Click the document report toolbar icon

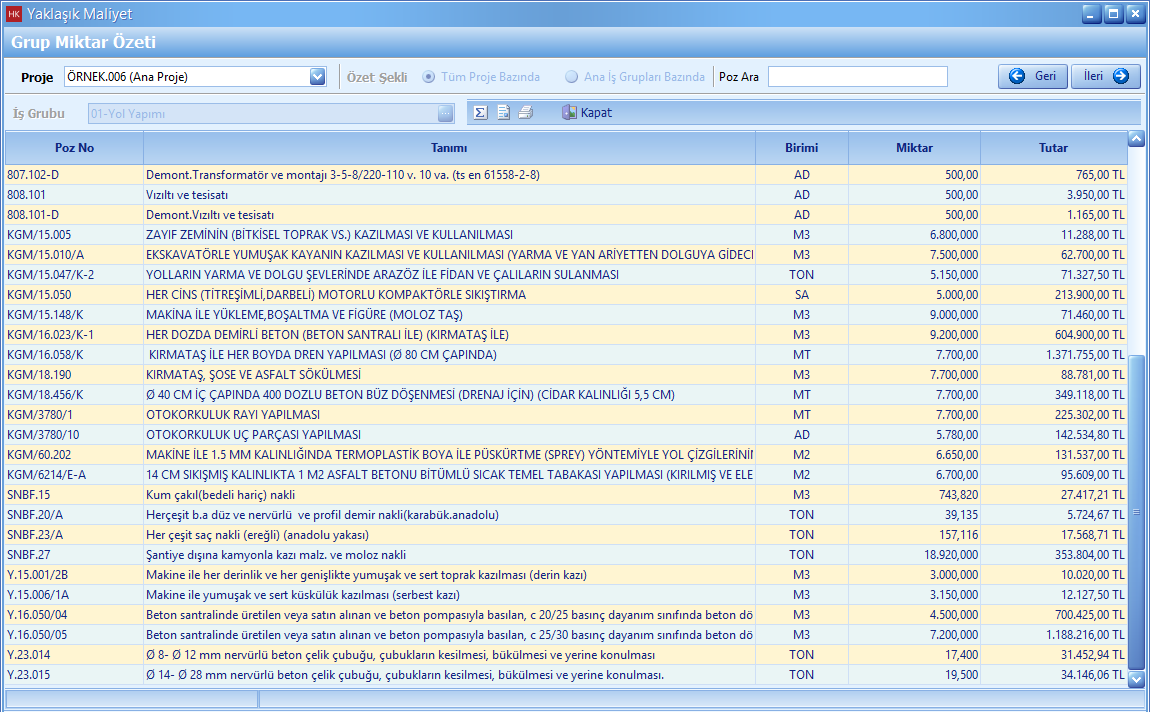(x=503, y=113)
